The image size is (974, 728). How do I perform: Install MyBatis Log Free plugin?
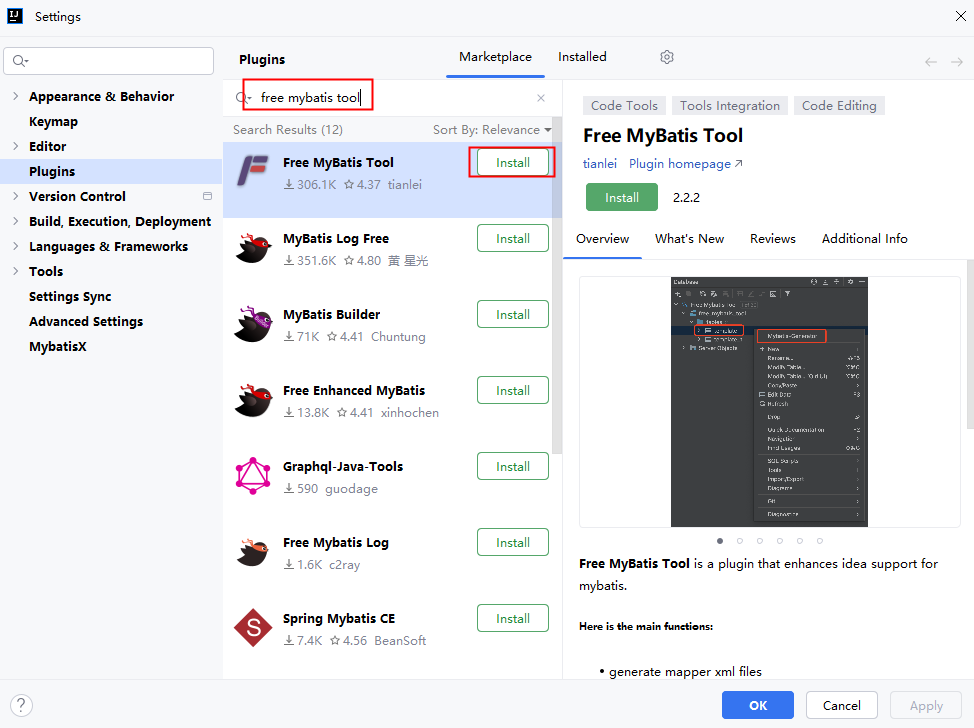click(512, 239)
